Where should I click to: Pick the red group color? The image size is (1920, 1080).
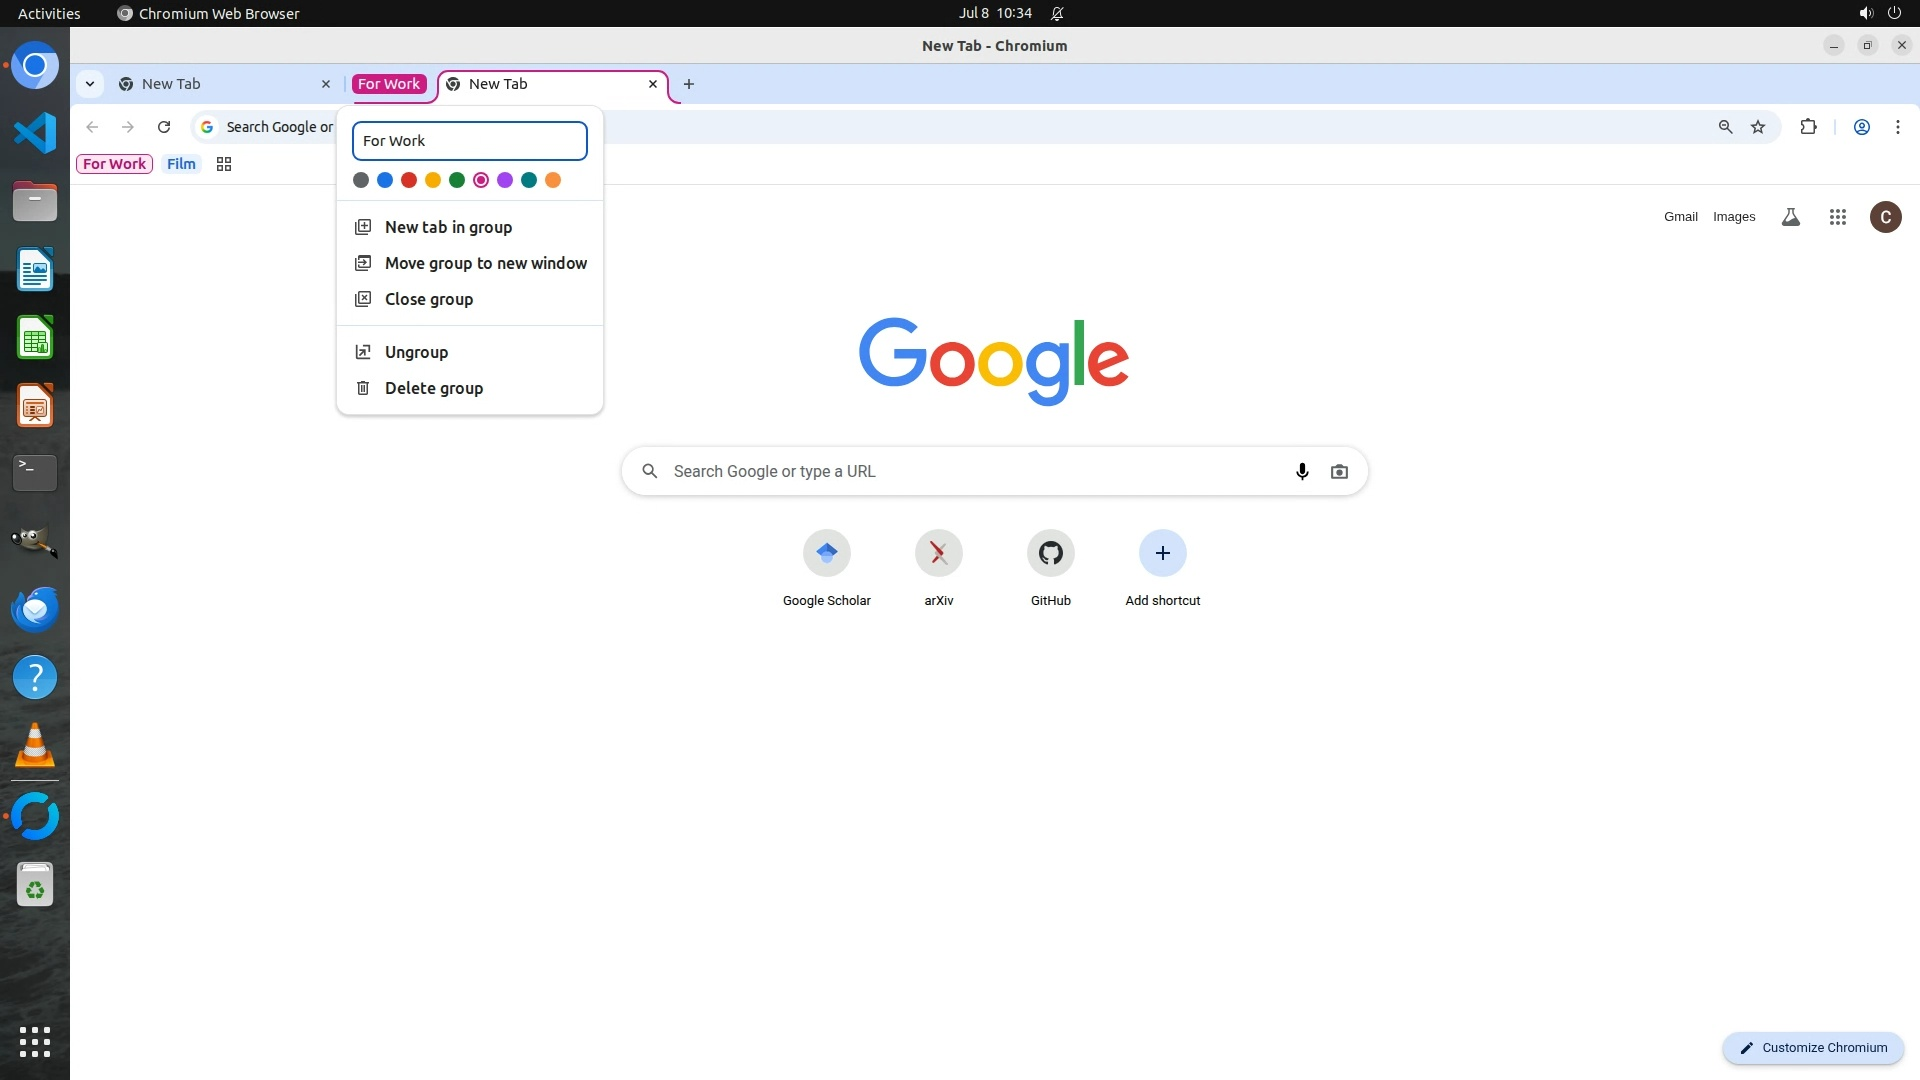[x=409, y=180]
